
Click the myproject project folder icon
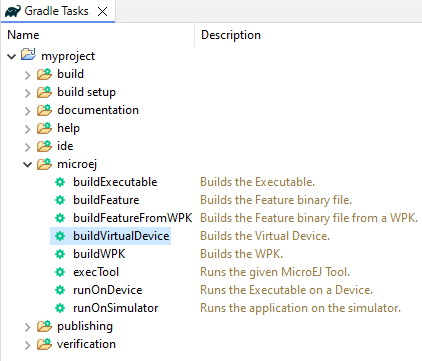pyautogui.click(x=28, y=54)
